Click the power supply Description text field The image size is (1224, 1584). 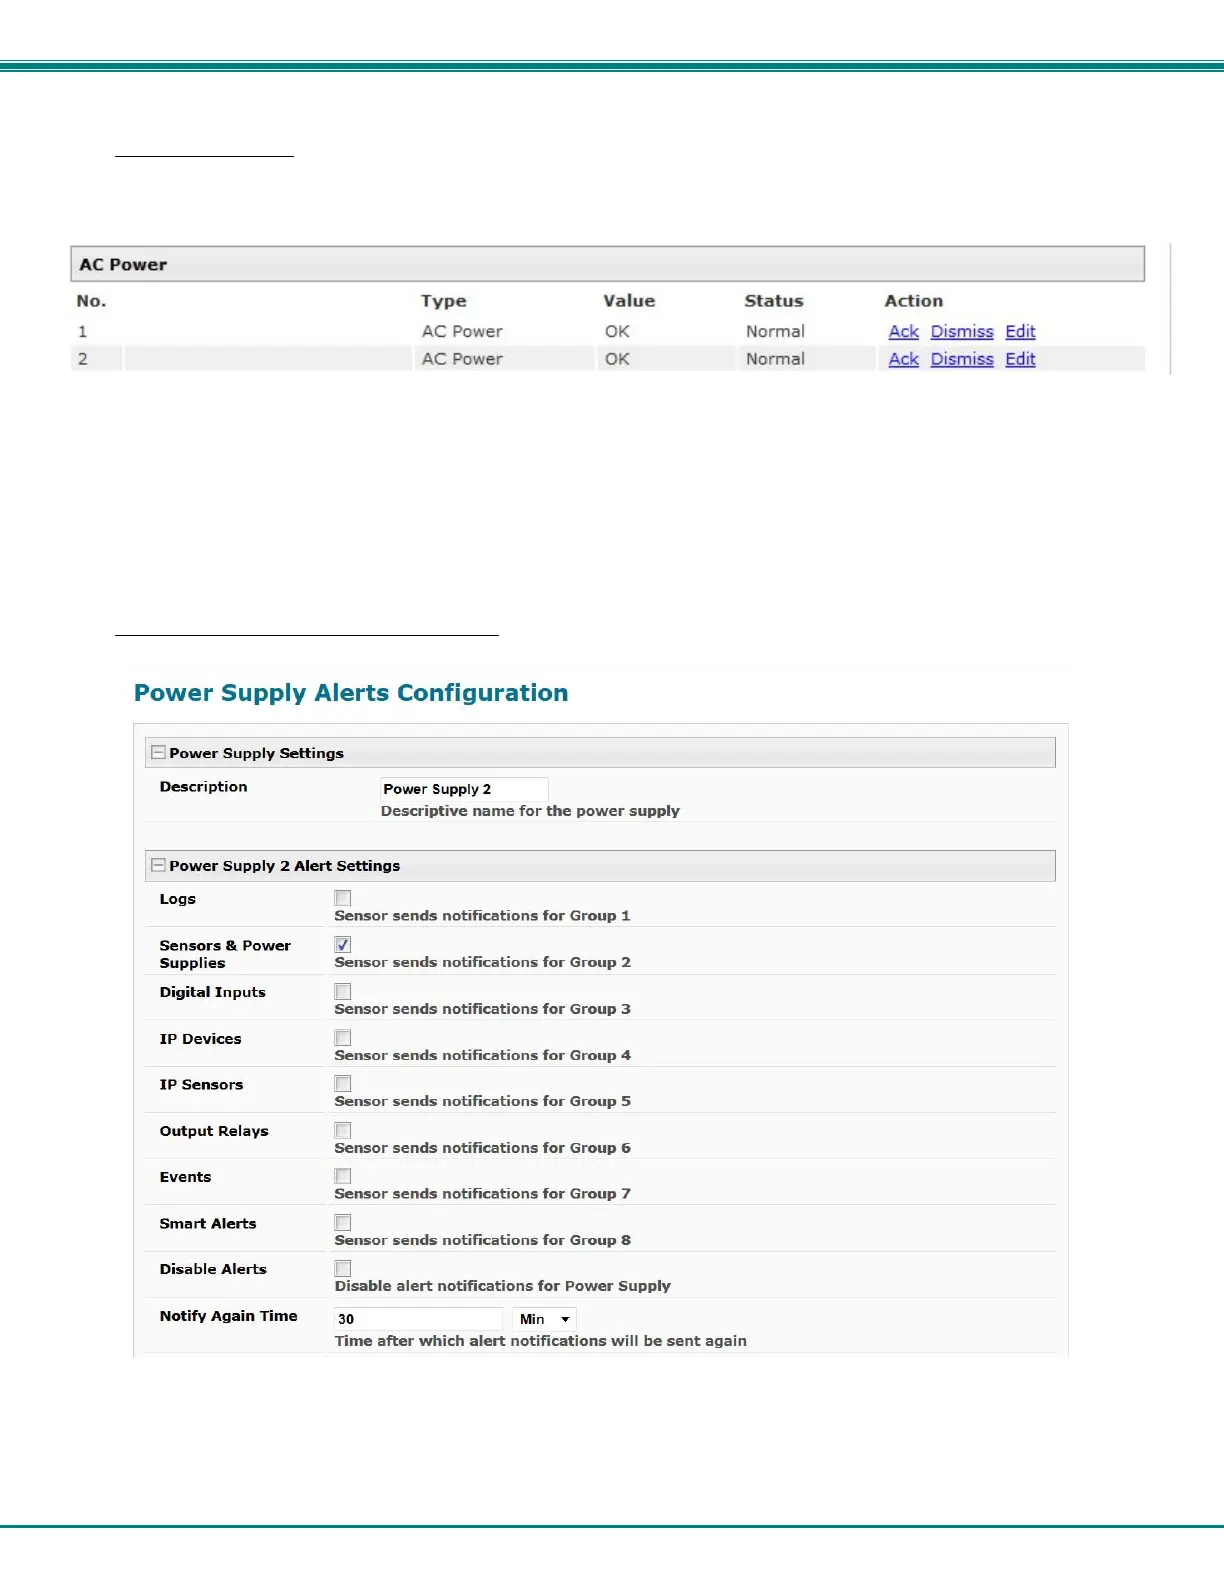click(464, 789)
